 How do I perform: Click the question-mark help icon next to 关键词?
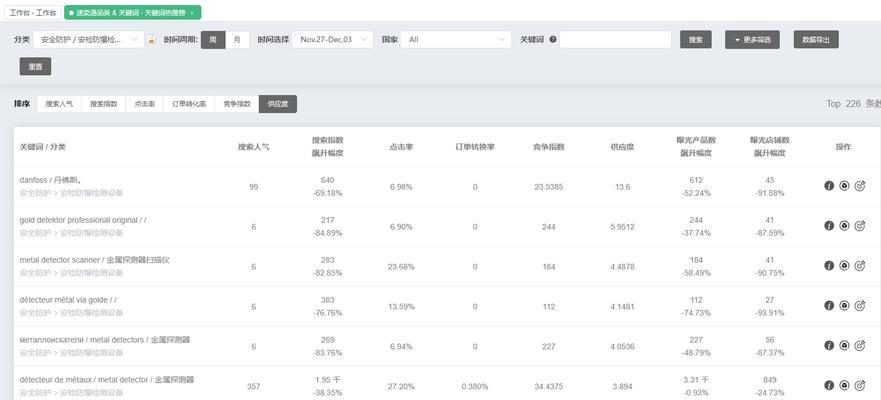pos(553,39)
